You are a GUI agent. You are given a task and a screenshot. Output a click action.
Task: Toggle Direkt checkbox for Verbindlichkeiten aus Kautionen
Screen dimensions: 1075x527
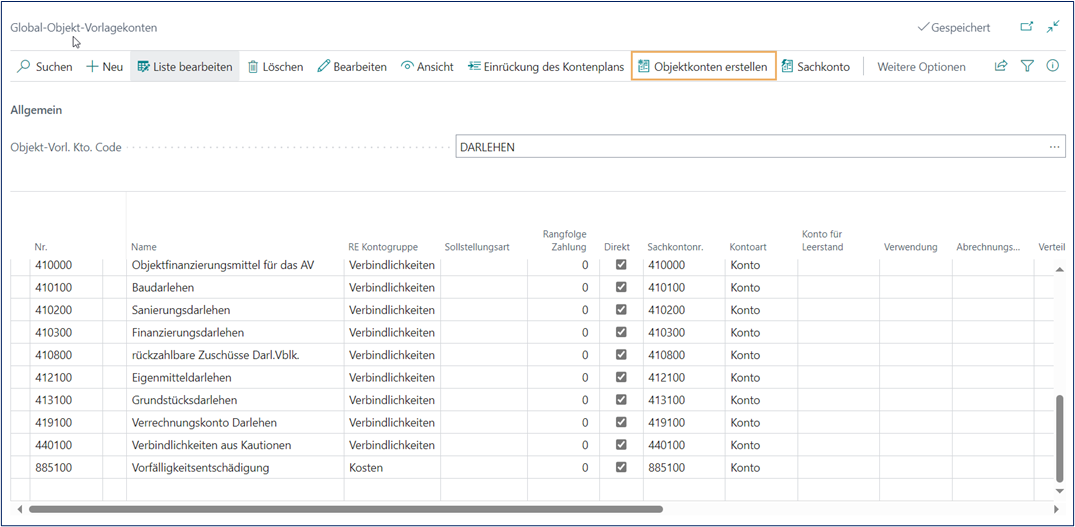tap(621, 445)
